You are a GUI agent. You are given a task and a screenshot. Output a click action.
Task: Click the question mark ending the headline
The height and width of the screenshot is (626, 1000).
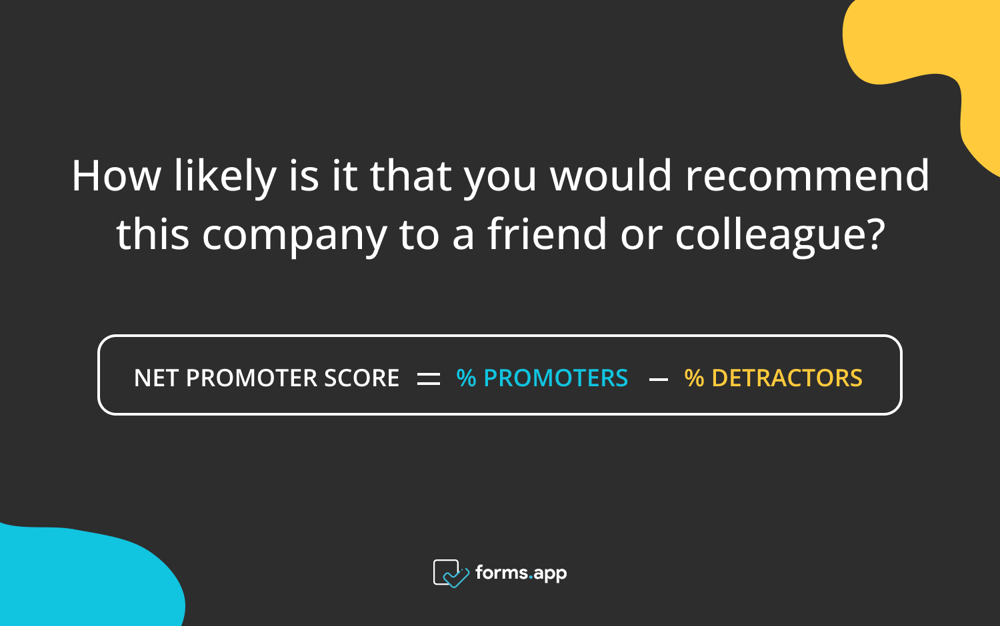click(873, 234)
